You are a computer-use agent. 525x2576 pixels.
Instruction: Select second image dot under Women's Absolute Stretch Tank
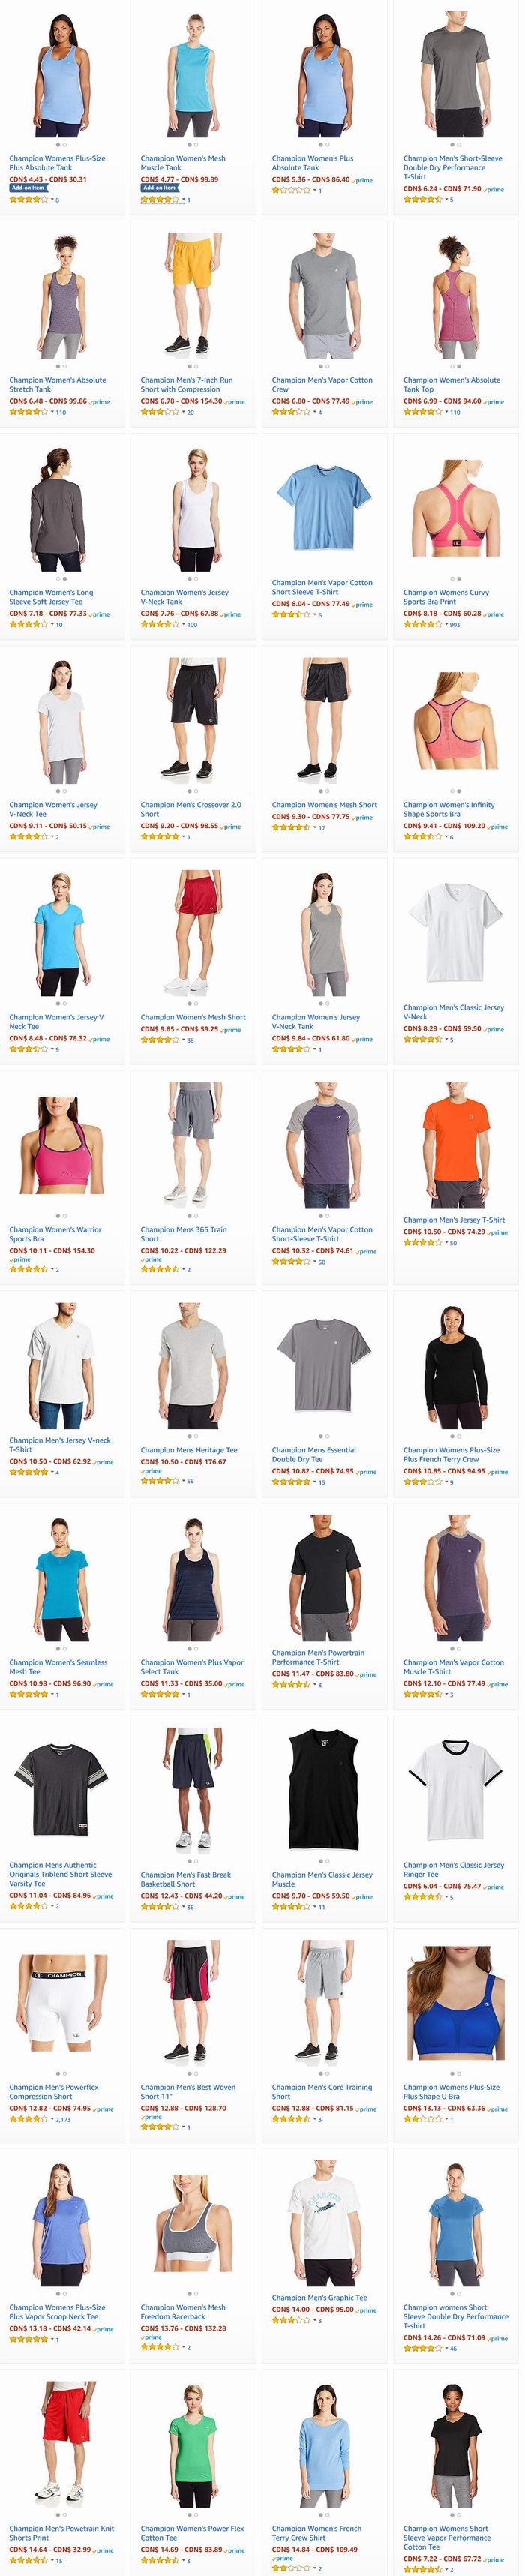pos(64,366)
